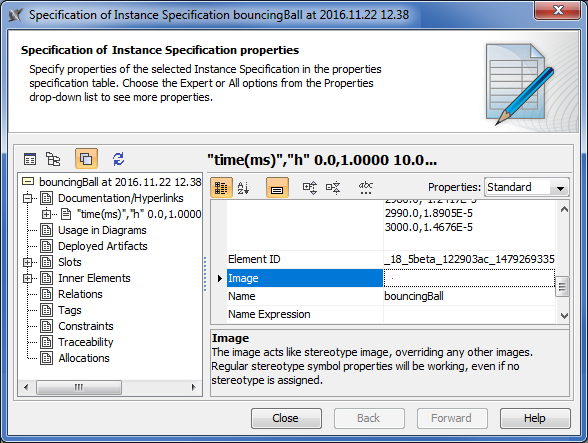The width and height of the screenshot is (588, 443).
Task: Switch to the table view icon above the tree
Action: pos(30,159)
